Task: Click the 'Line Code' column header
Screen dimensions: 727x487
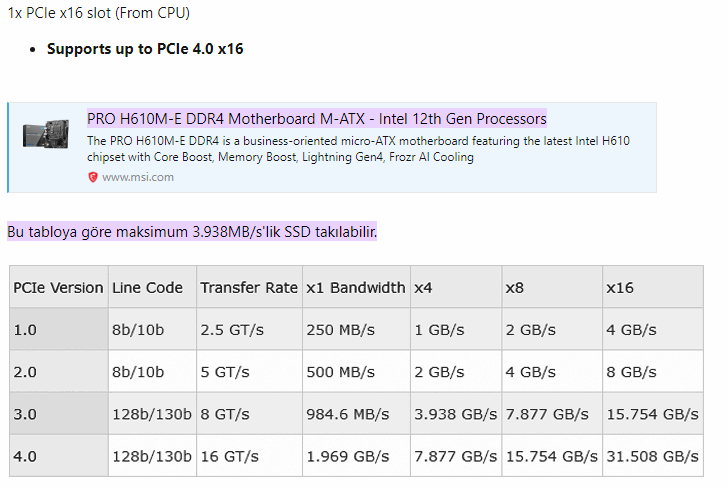Action: click(147, 287)
